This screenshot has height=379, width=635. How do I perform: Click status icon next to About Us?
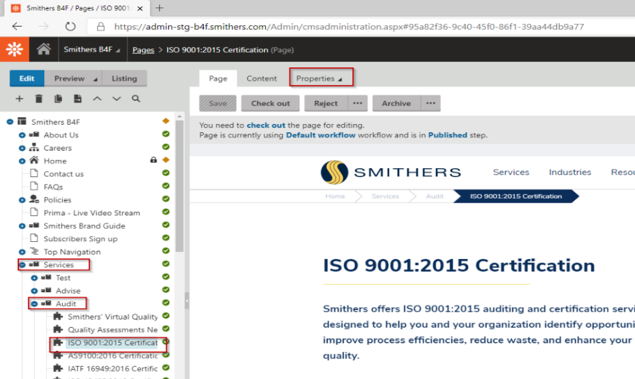(166, 134)
